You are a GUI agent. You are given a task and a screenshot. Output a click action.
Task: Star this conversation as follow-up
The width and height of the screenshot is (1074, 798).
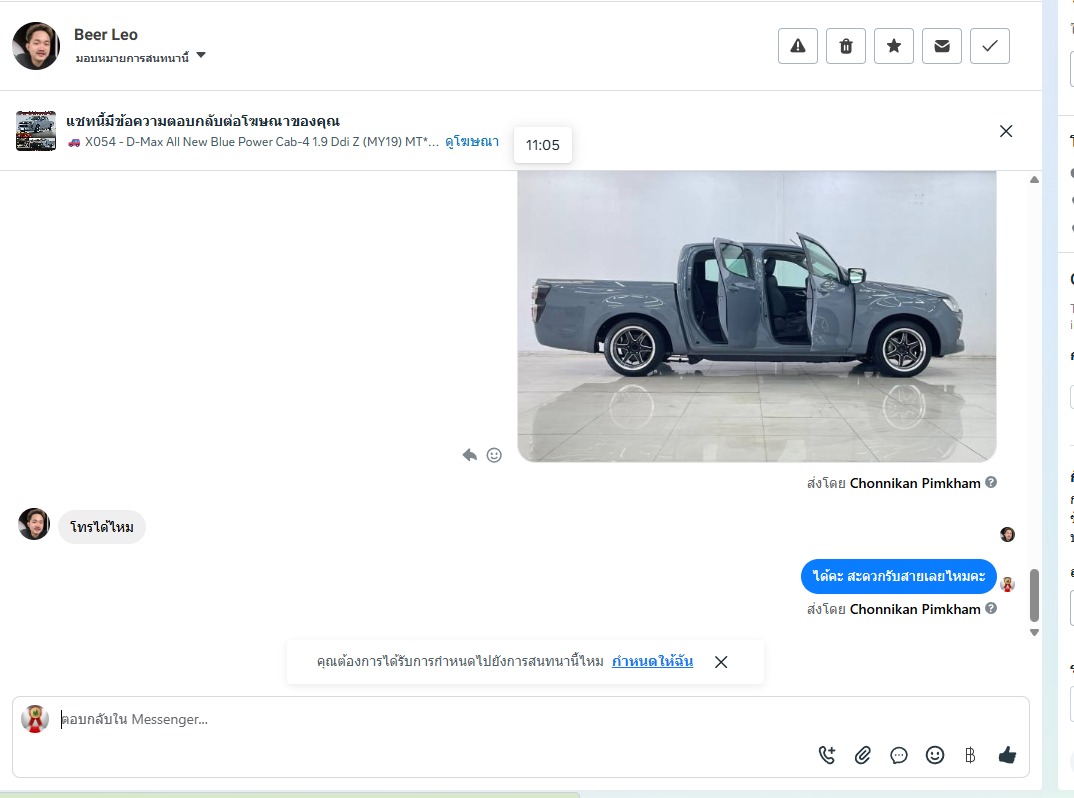[894, 46]
